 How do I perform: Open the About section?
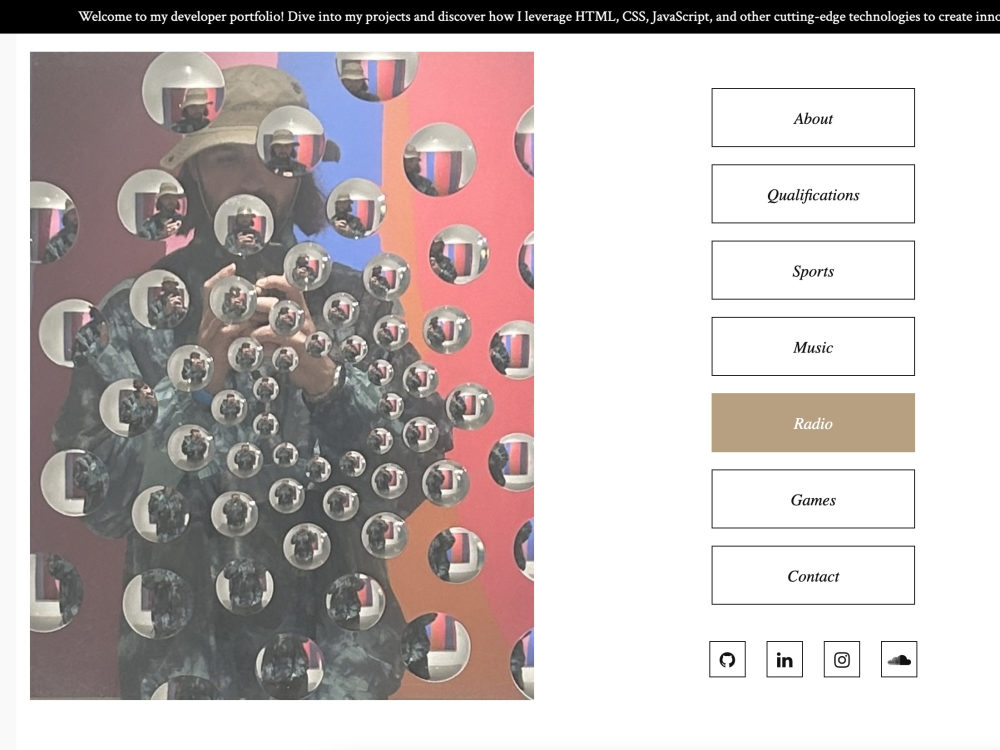pyautogui.click(x=813, y=118)
